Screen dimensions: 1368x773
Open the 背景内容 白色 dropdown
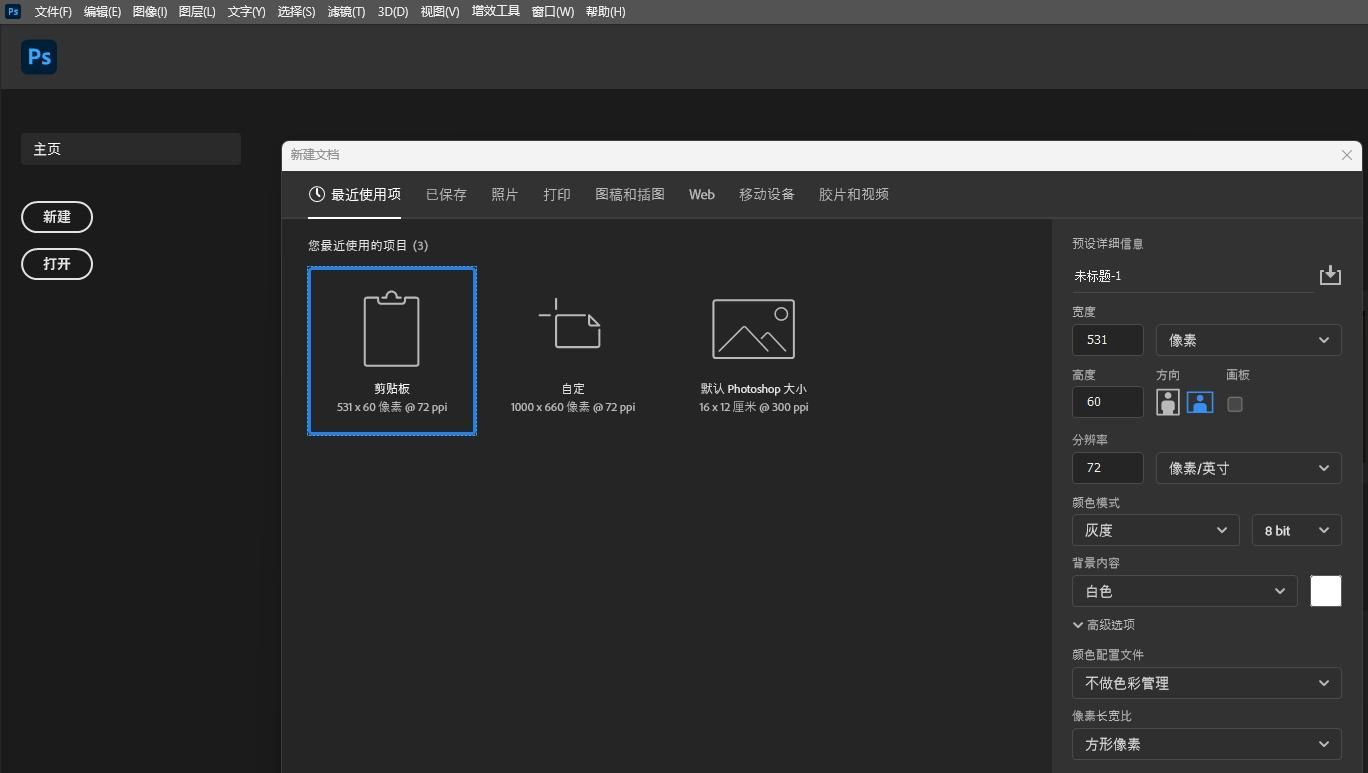click(1184, 591)
